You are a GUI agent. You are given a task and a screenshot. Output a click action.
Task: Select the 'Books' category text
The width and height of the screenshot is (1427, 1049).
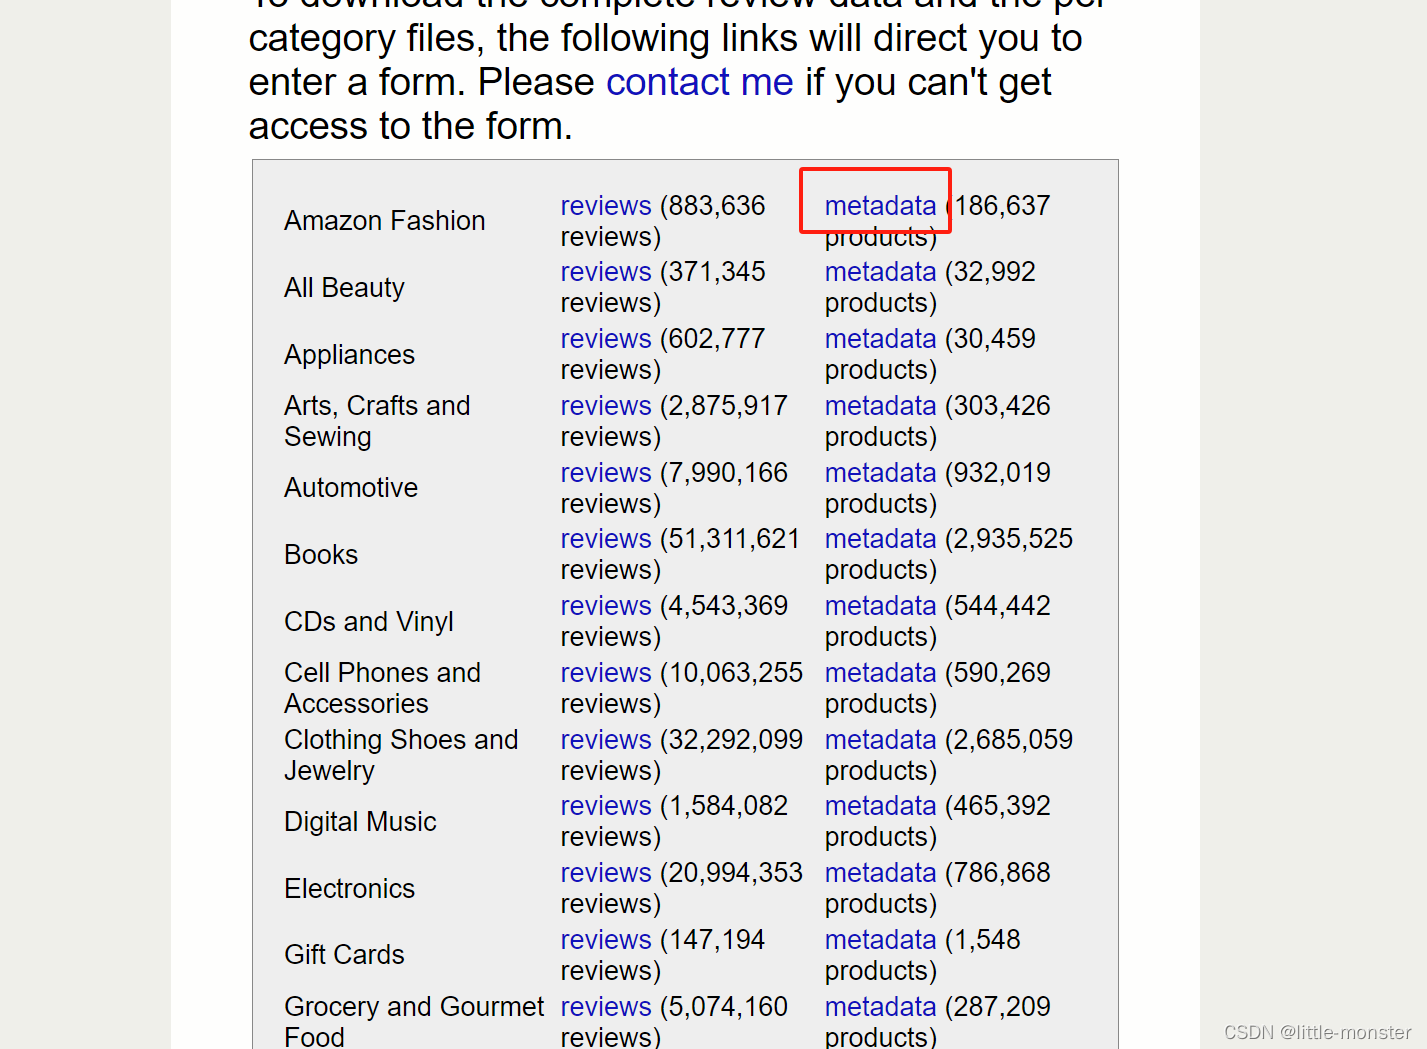click(321, 555)
